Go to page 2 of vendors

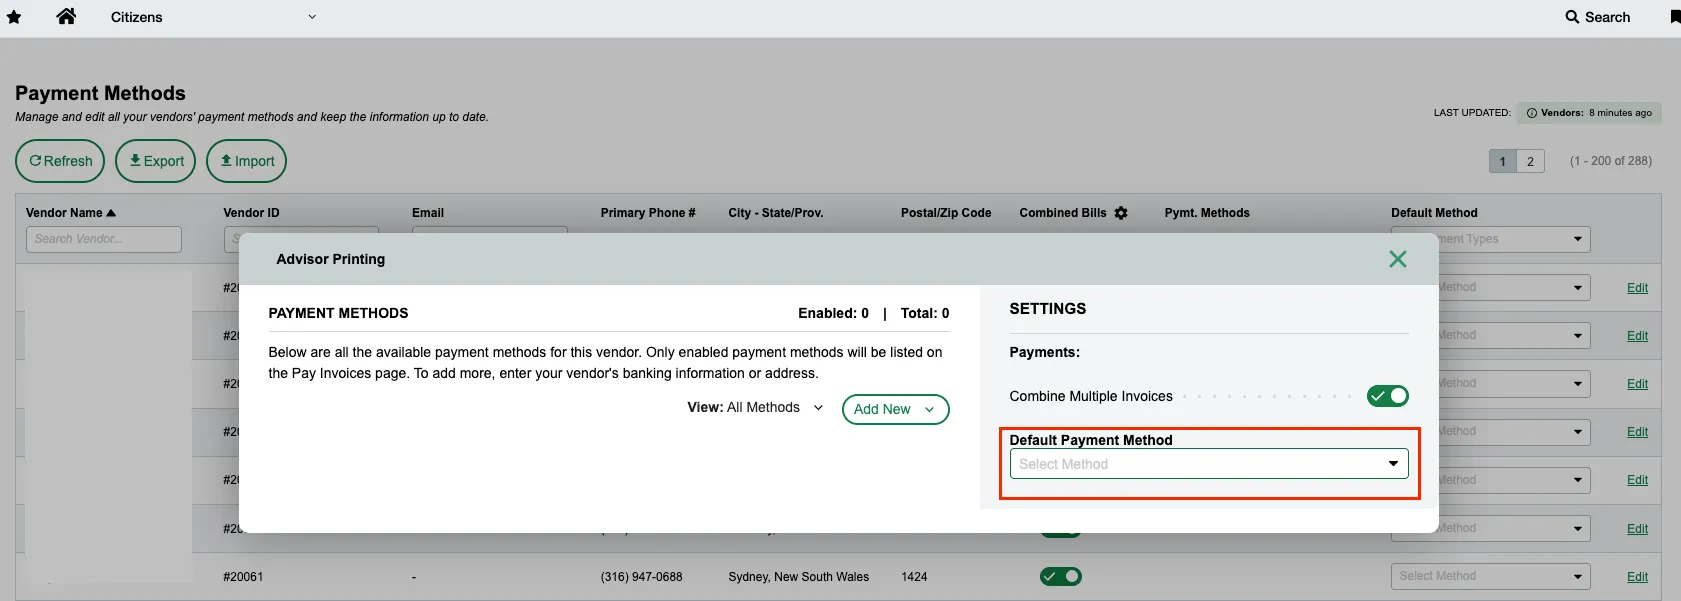1530,161
